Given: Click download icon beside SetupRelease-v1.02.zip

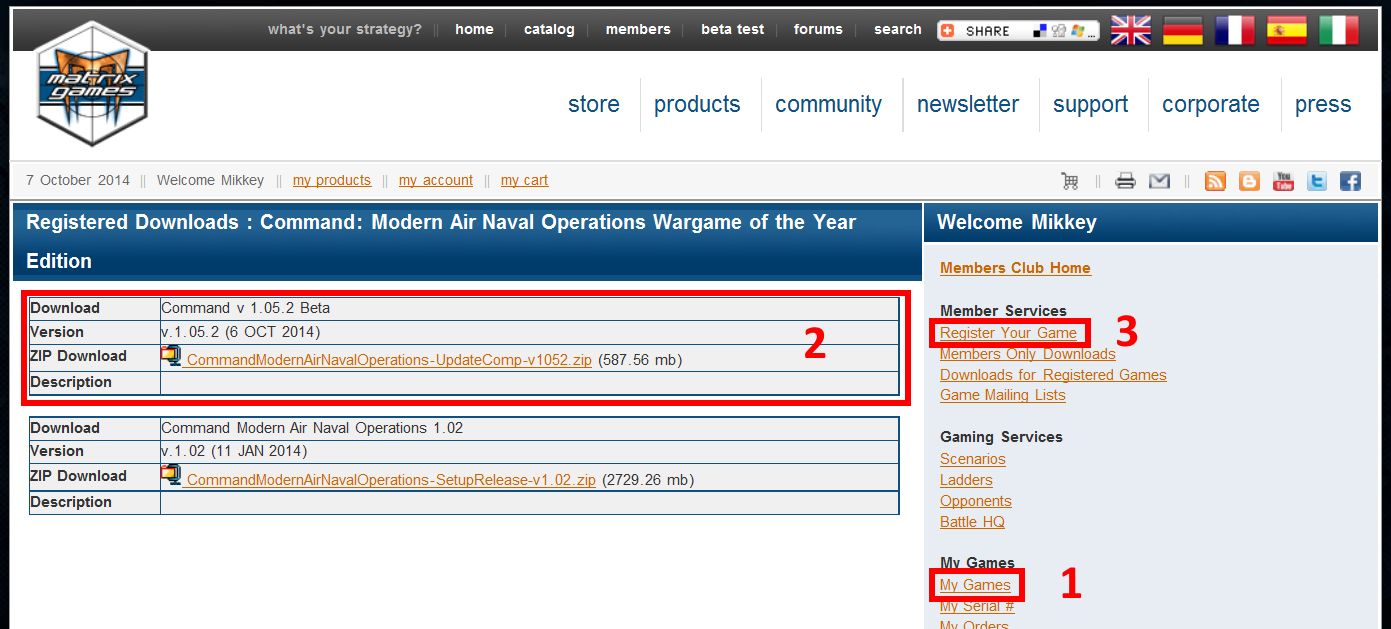Looking at the screenshot, I should pos(172,476).
